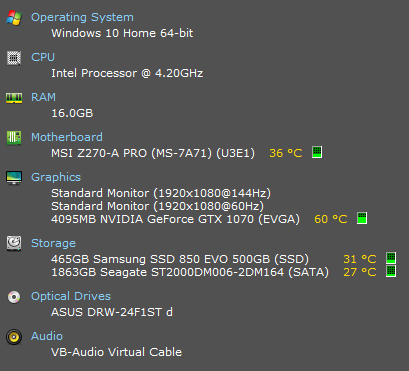The height and width of the screenshot is (371, 409).
Task: Click the Graphics monitor icon
Action: pyautogui.click(x=14, y=178)
